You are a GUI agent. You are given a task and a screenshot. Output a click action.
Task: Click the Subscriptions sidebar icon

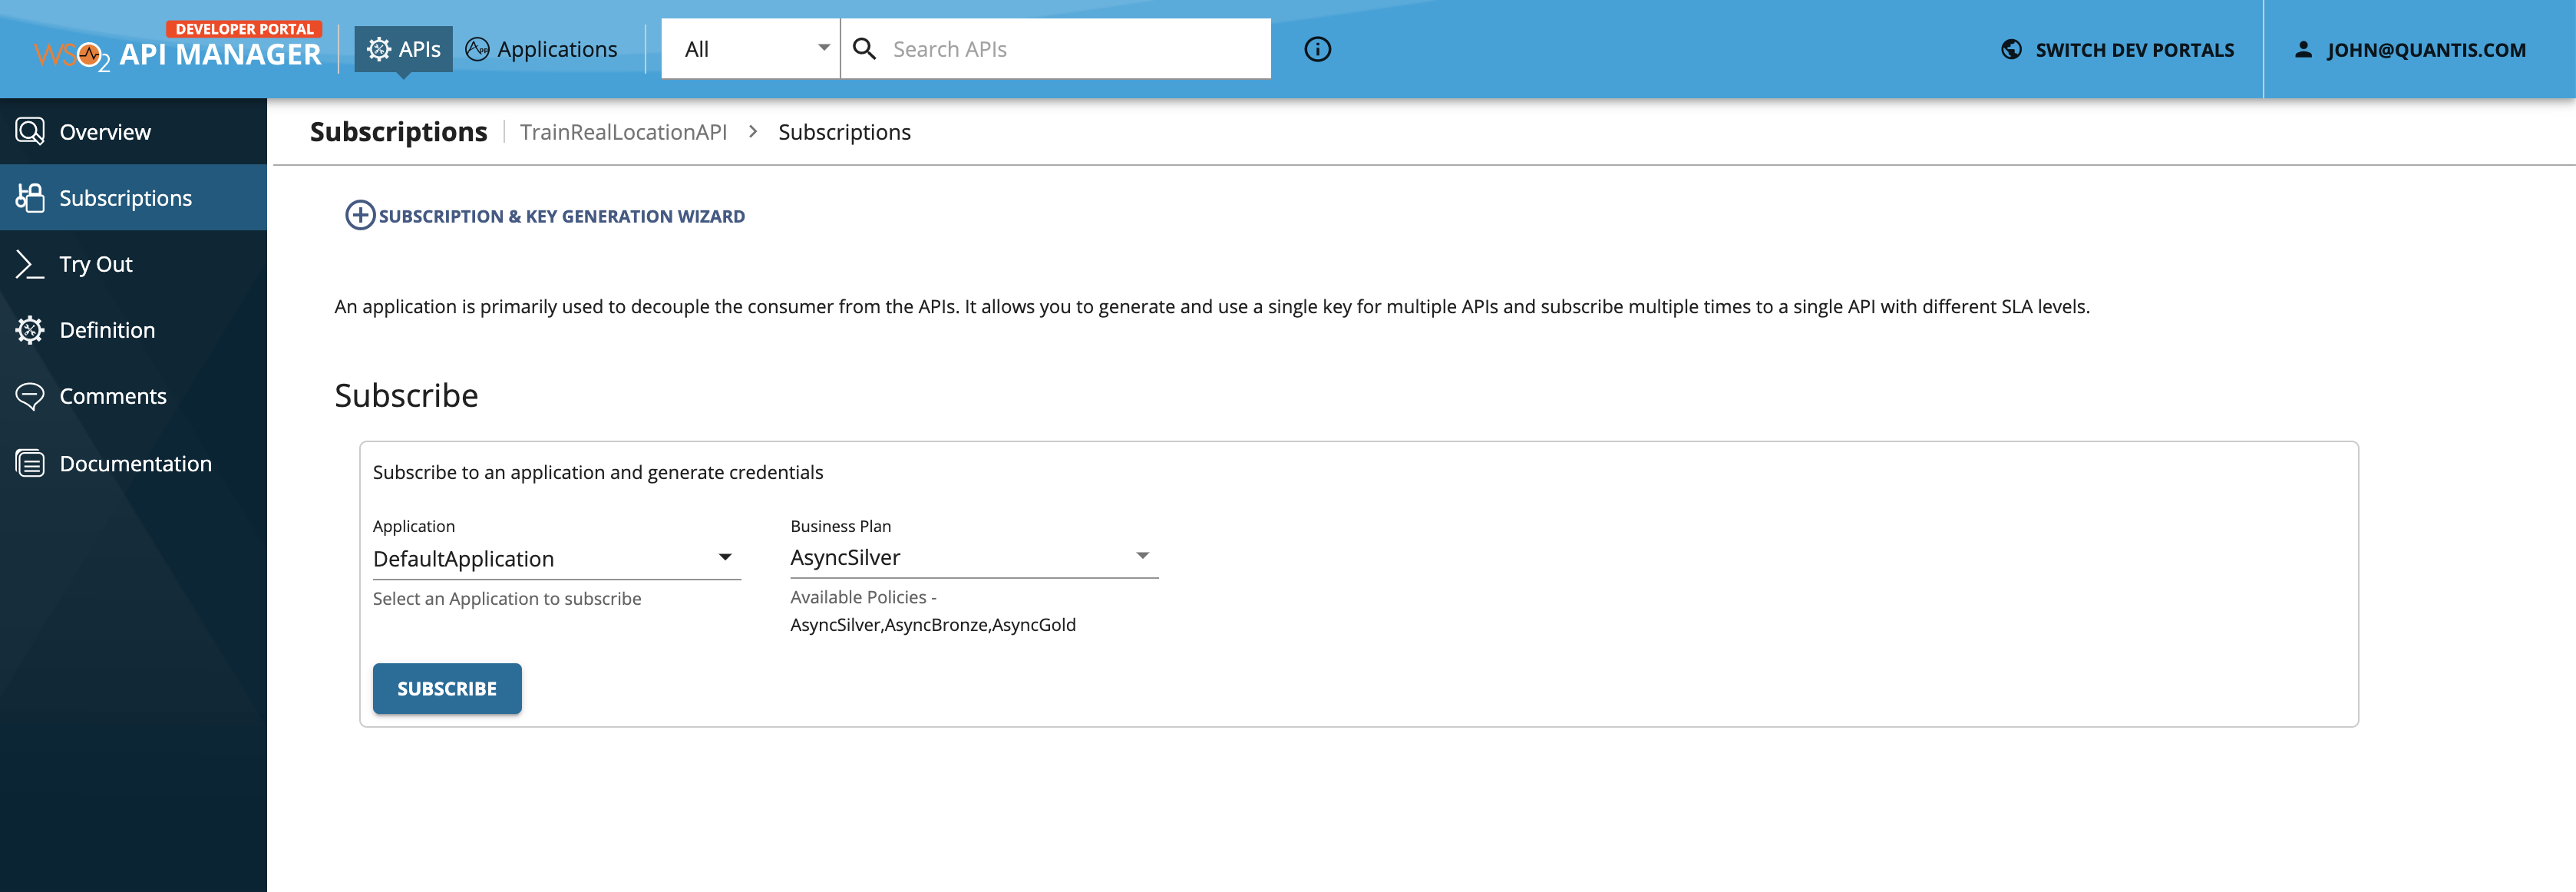(x=31, y=197)
